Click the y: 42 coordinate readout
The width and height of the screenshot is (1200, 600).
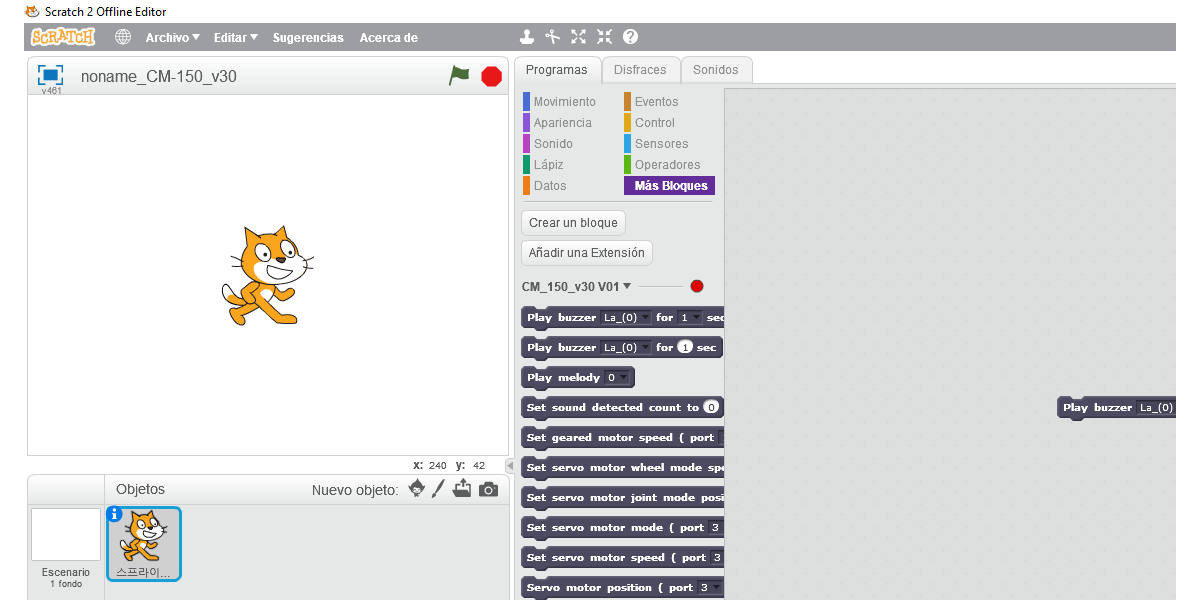click(x=471, y=465)
